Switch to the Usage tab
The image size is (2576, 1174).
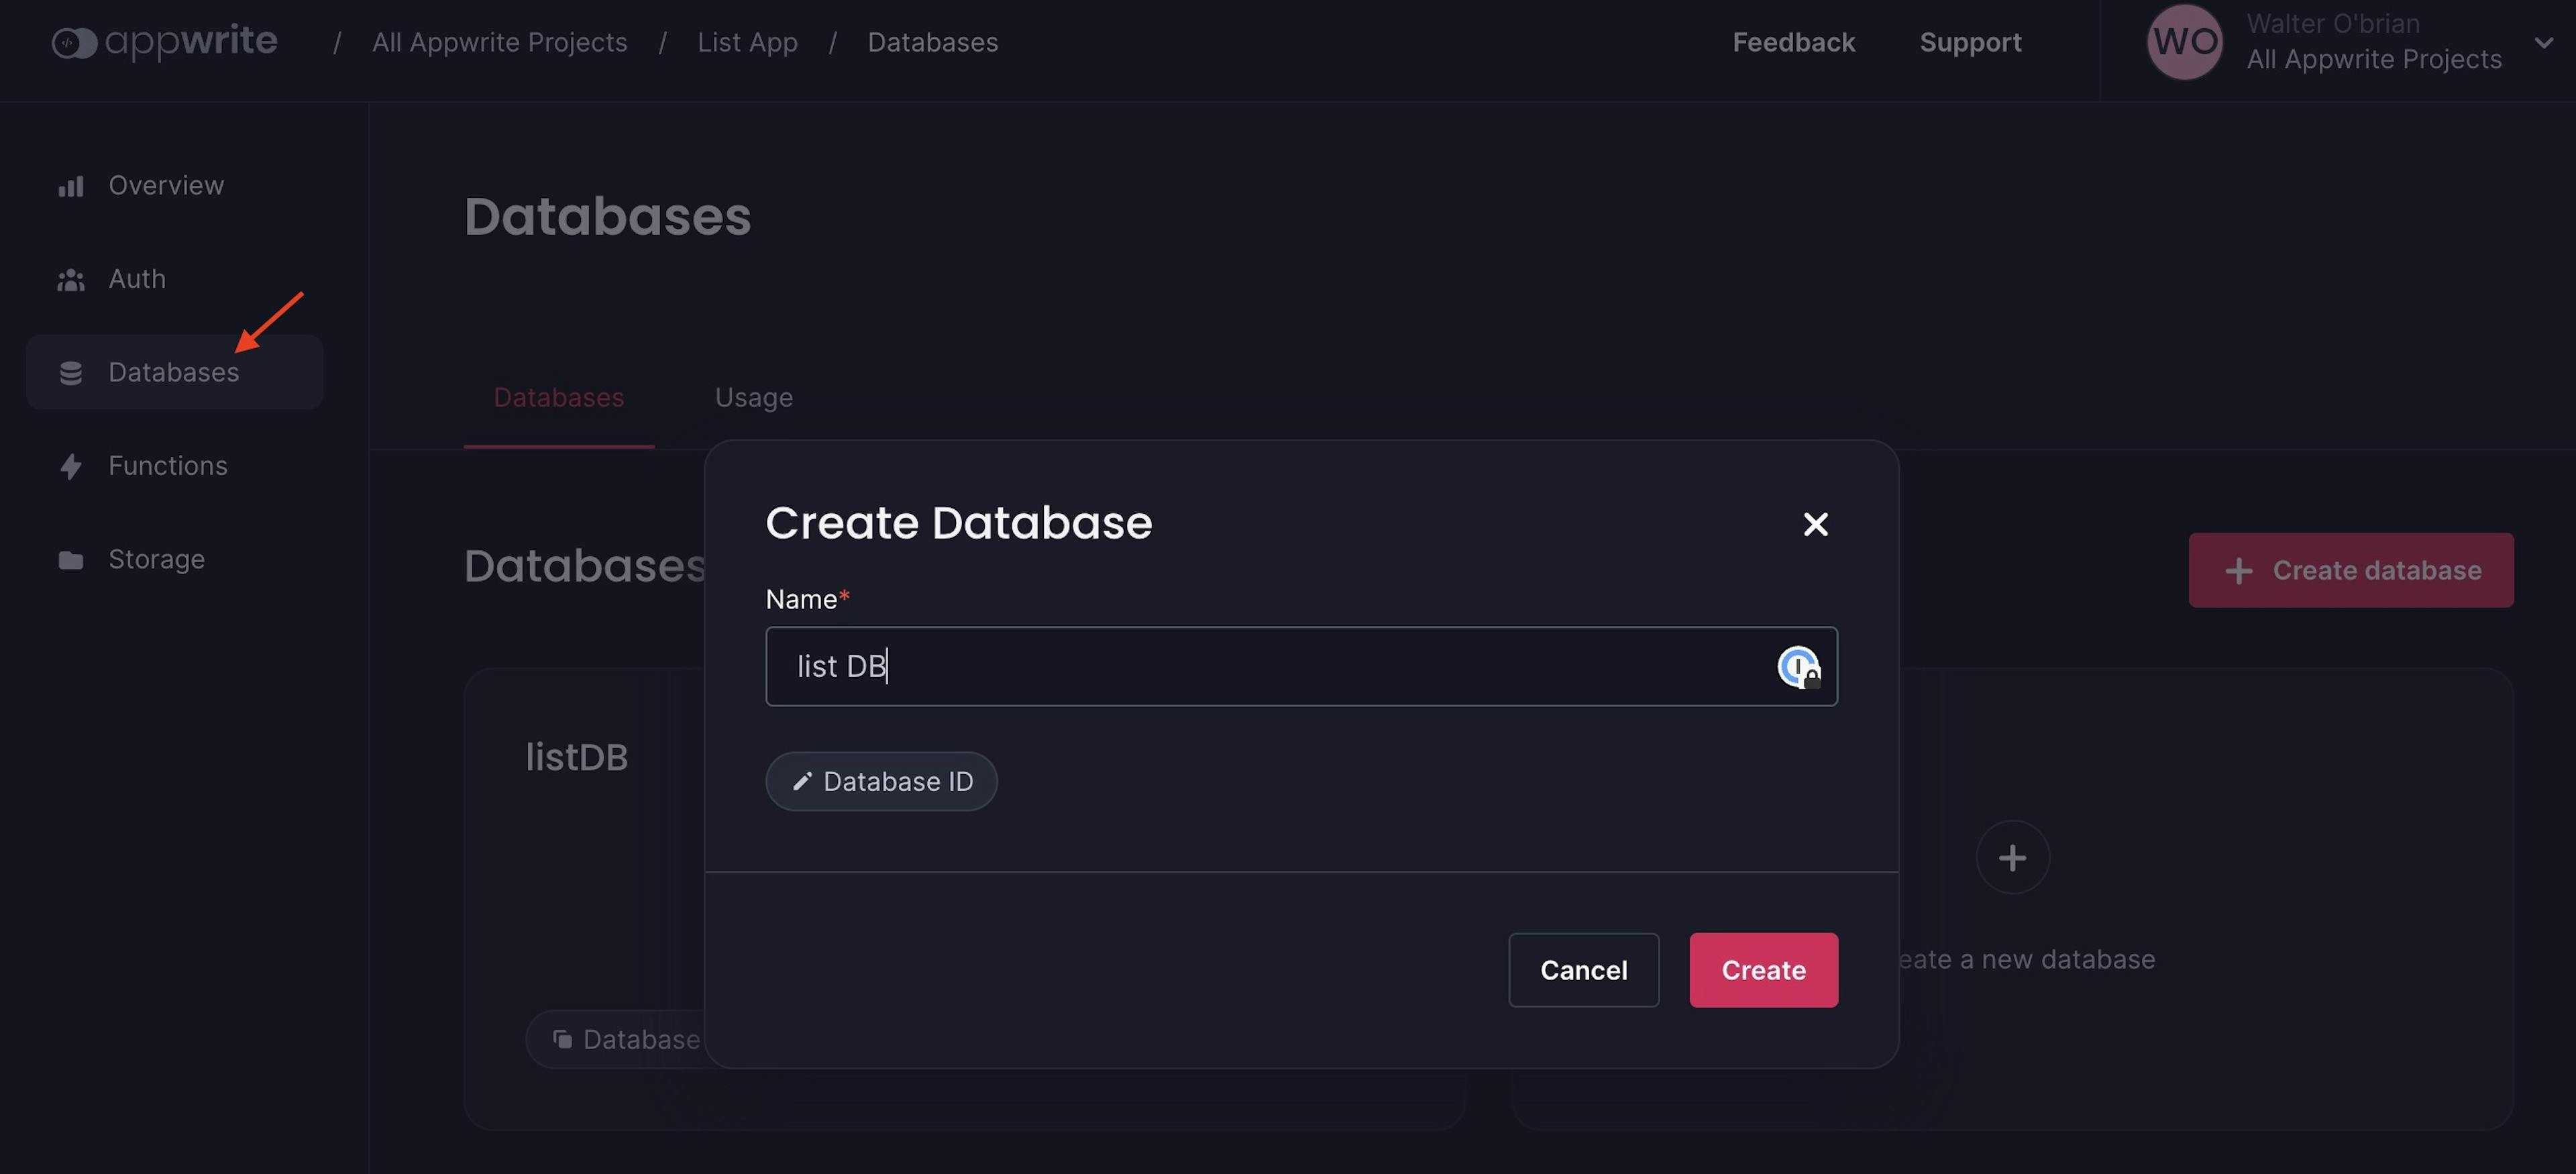coord(753,397)
